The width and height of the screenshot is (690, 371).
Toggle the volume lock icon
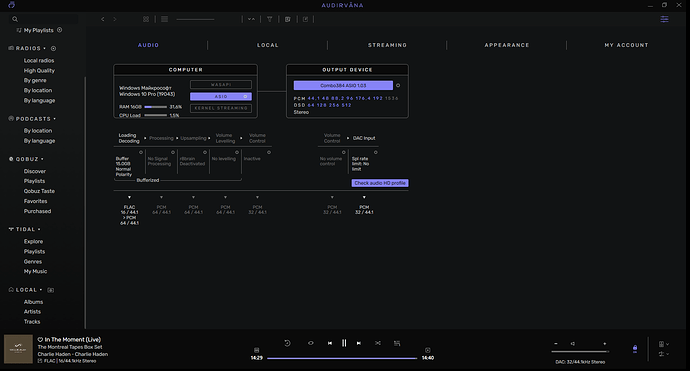click(635, 348)
